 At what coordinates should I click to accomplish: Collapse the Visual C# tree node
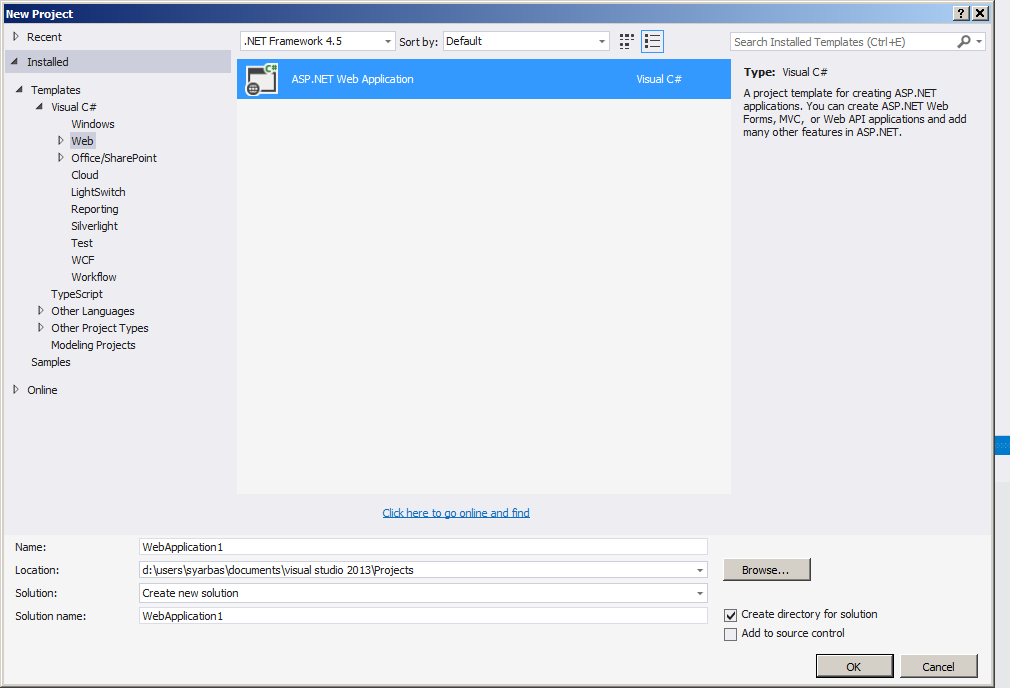(39, 107)
